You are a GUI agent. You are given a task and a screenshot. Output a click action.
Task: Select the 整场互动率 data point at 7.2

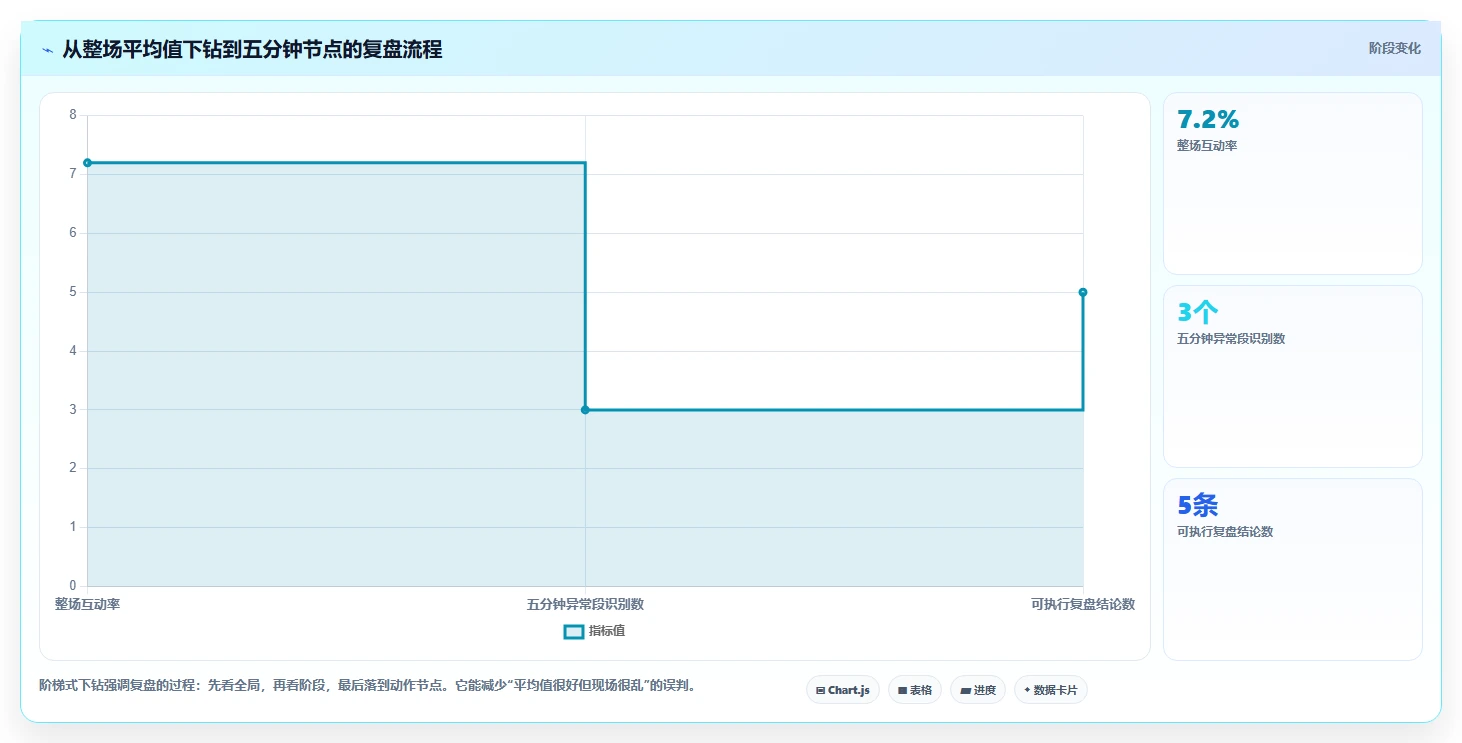click(87, 162)
